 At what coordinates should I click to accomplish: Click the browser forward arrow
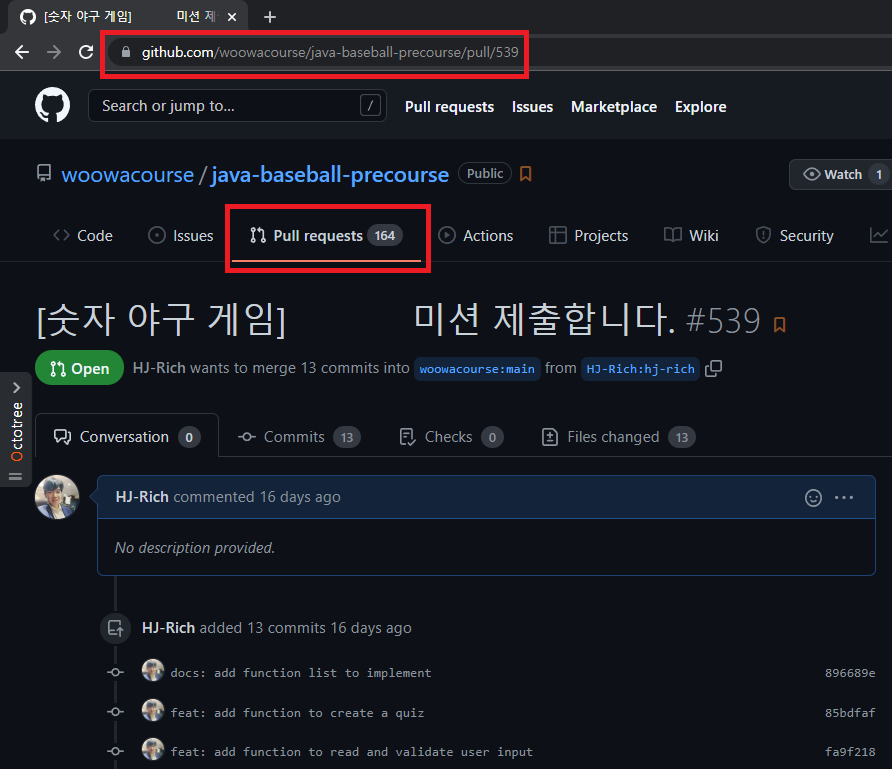pyautogui.click(x=54, y=52)
